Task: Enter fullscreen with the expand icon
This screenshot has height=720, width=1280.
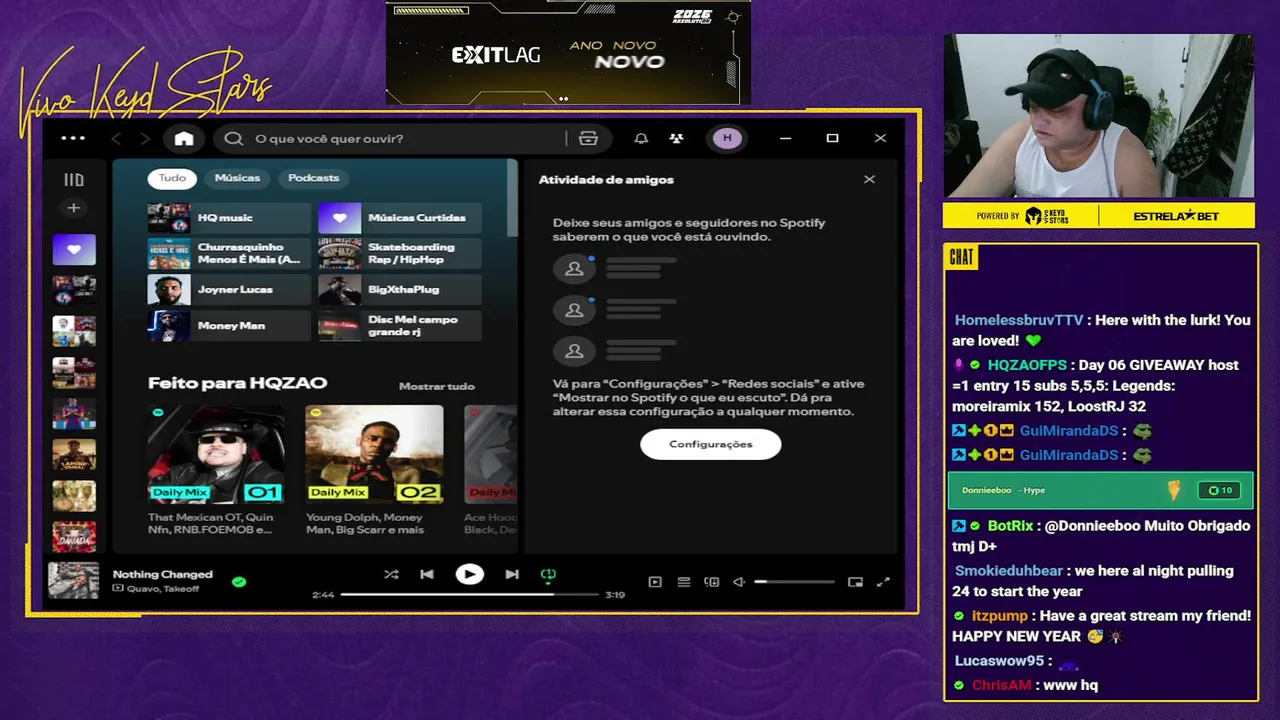Action: (883, 582)
